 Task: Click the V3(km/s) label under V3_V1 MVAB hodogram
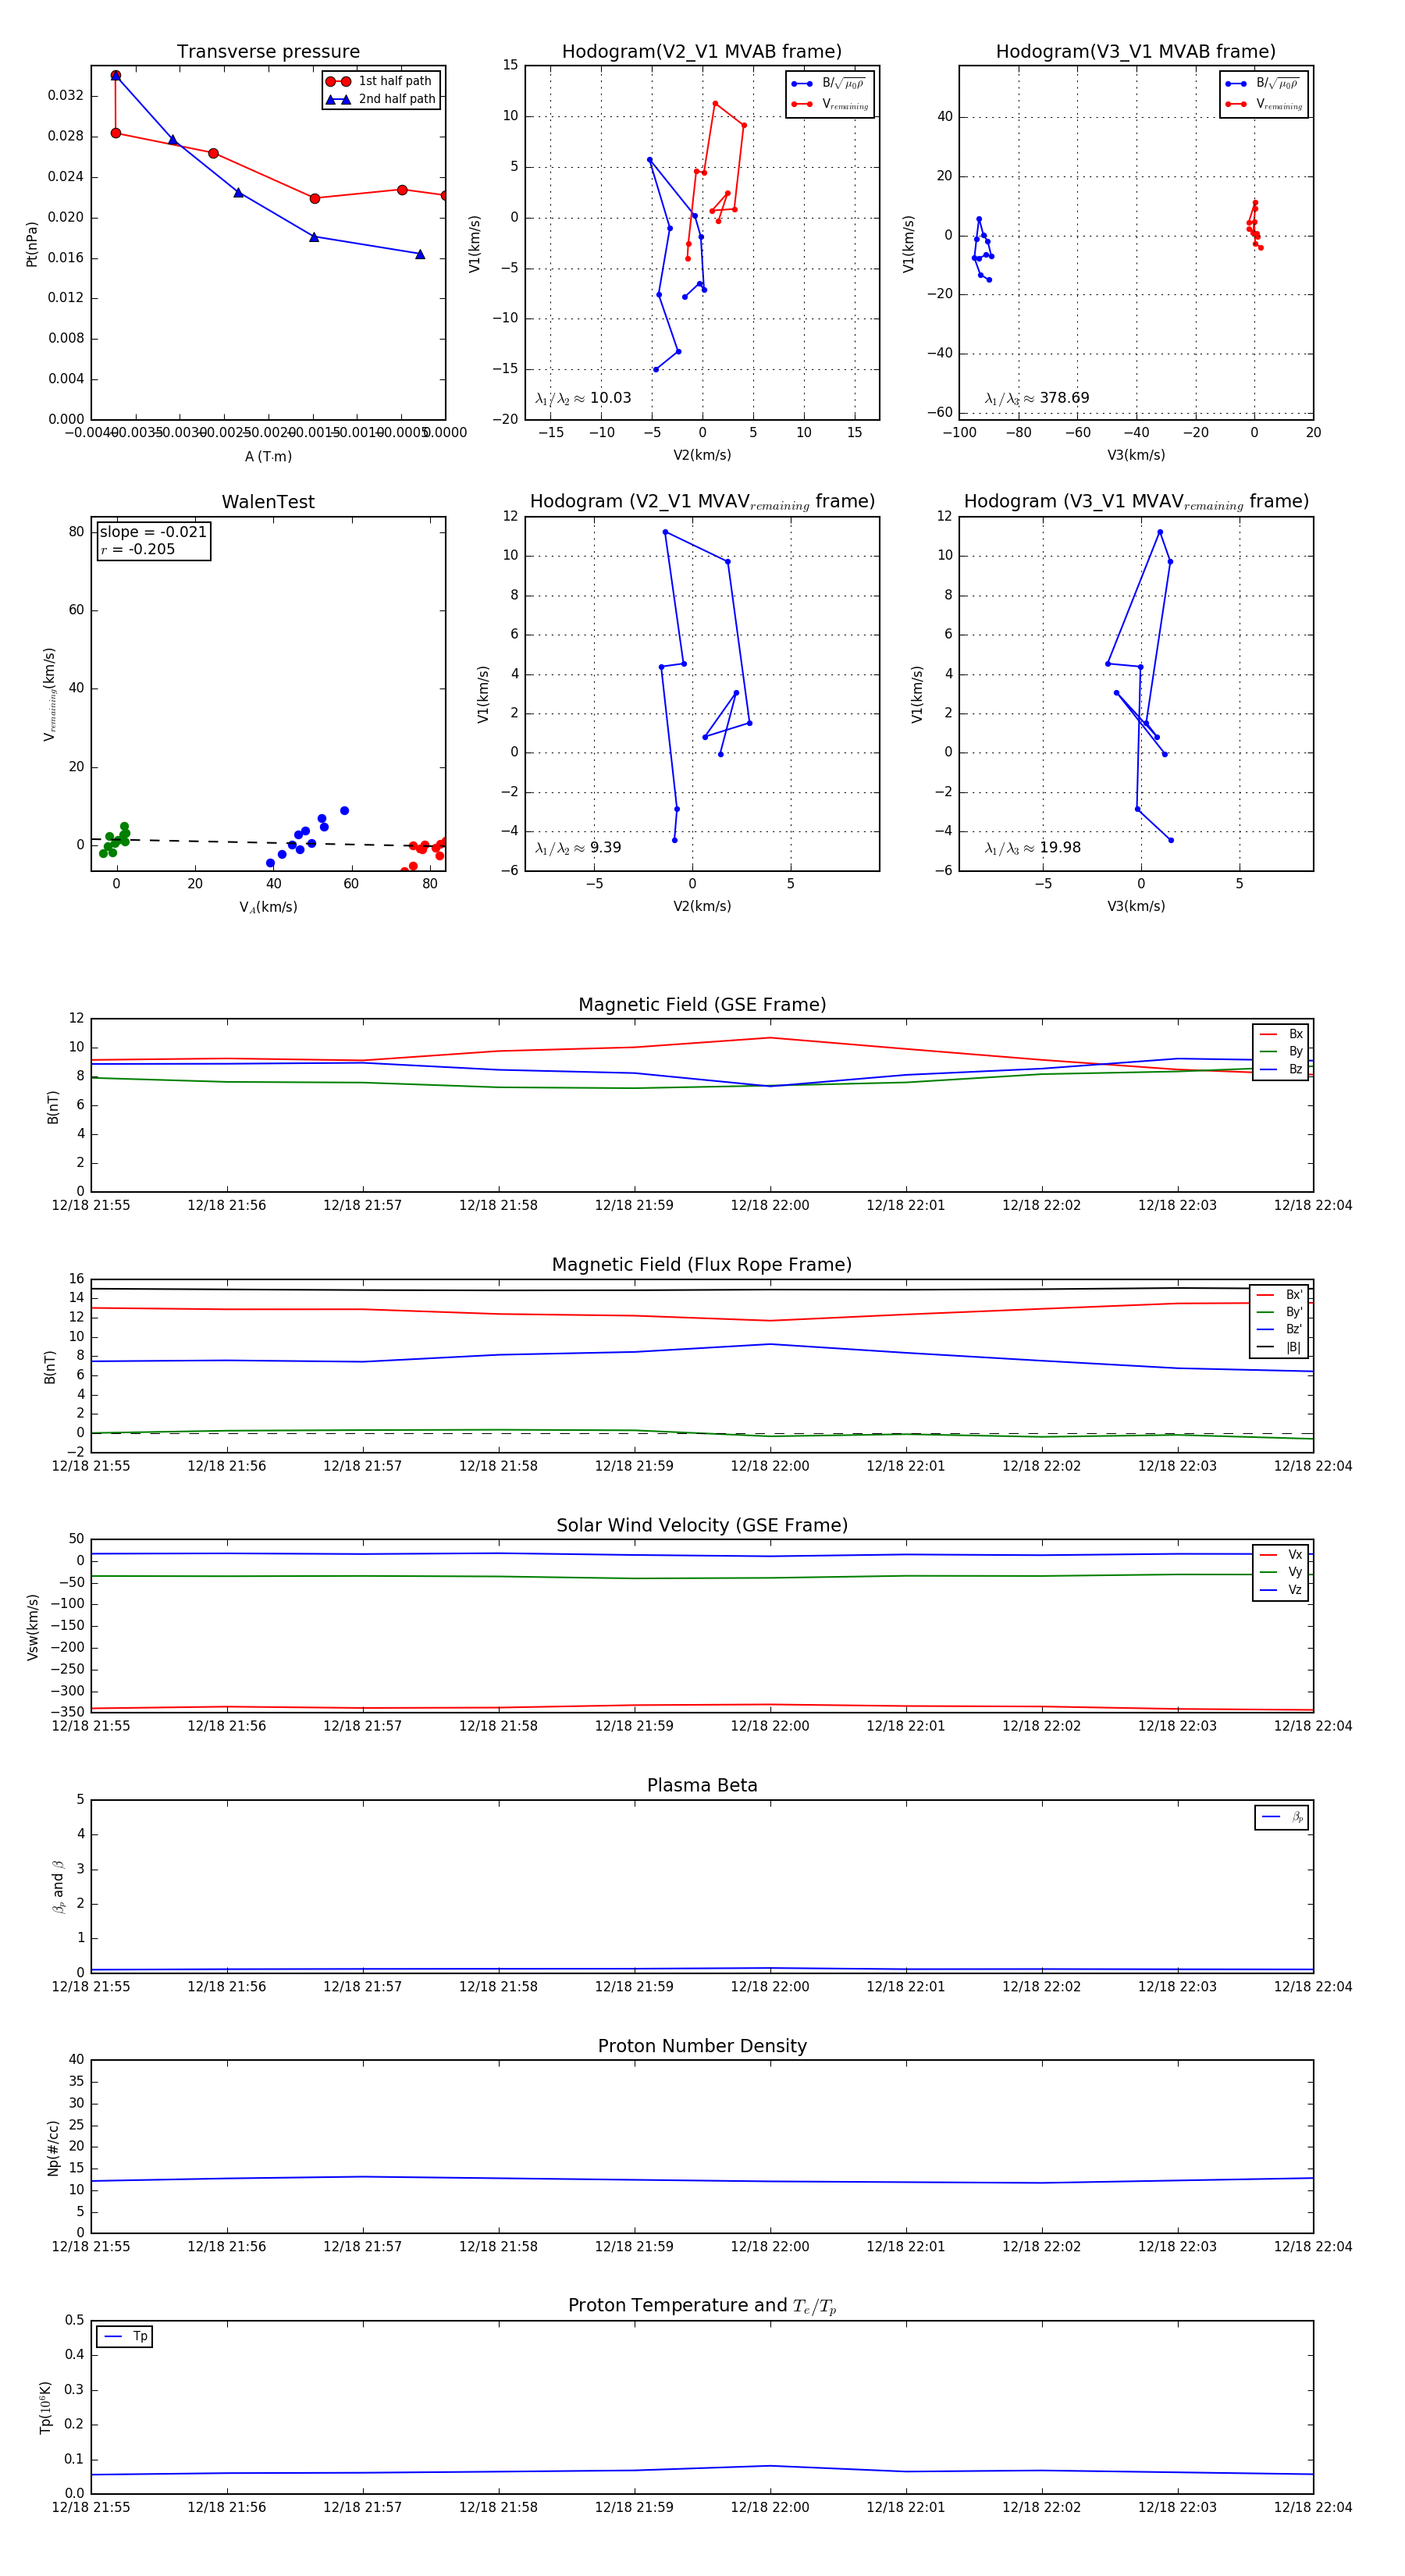point(1136,455)
